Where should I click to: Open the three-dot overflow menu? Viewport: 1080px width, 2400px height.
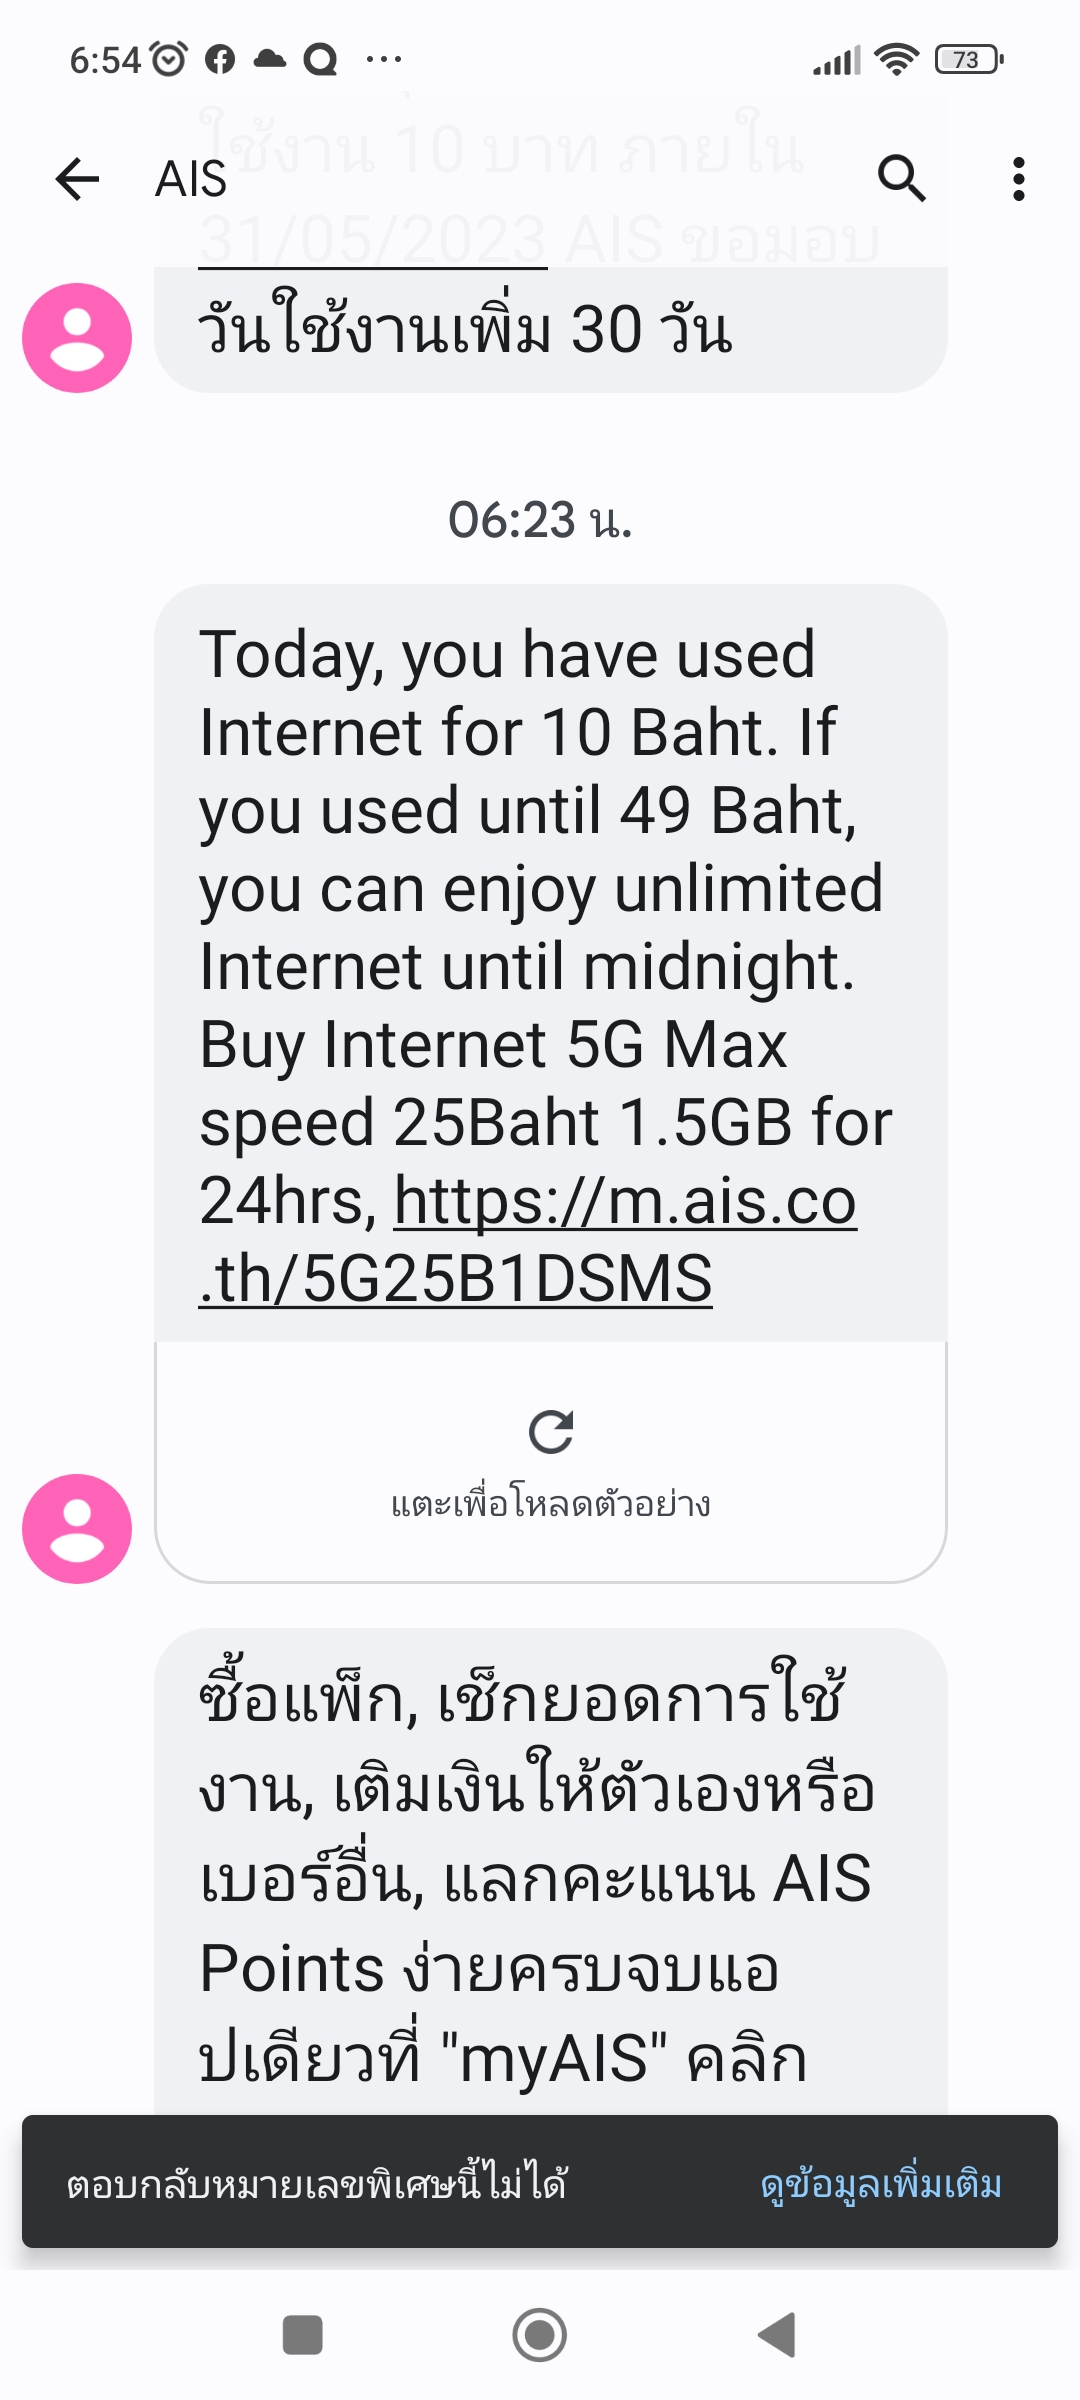1018,179
